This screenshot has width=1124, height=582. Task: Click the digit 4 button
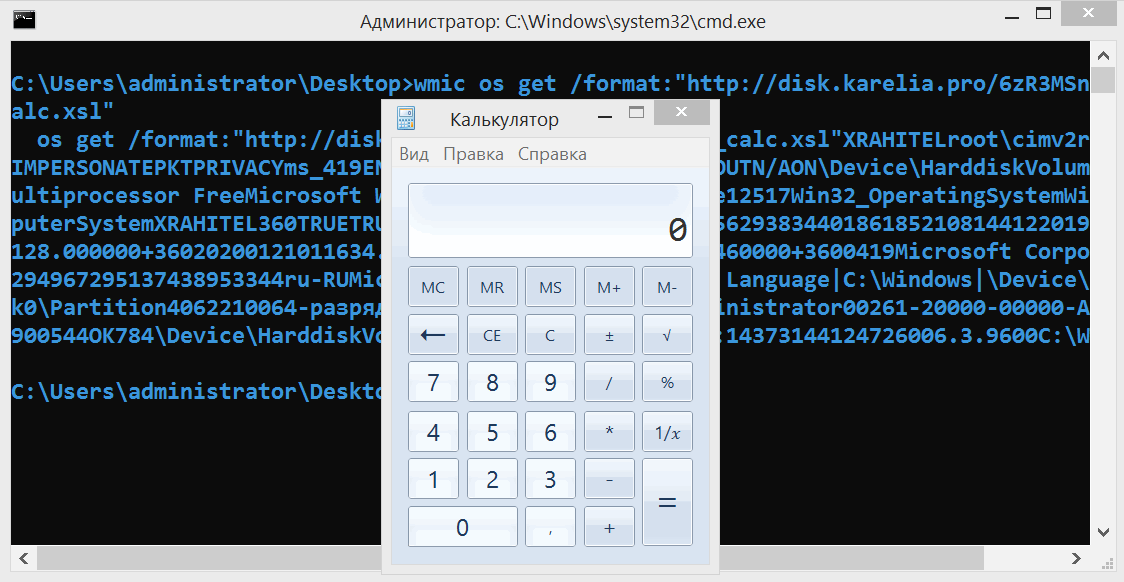[x=433, y=431]
